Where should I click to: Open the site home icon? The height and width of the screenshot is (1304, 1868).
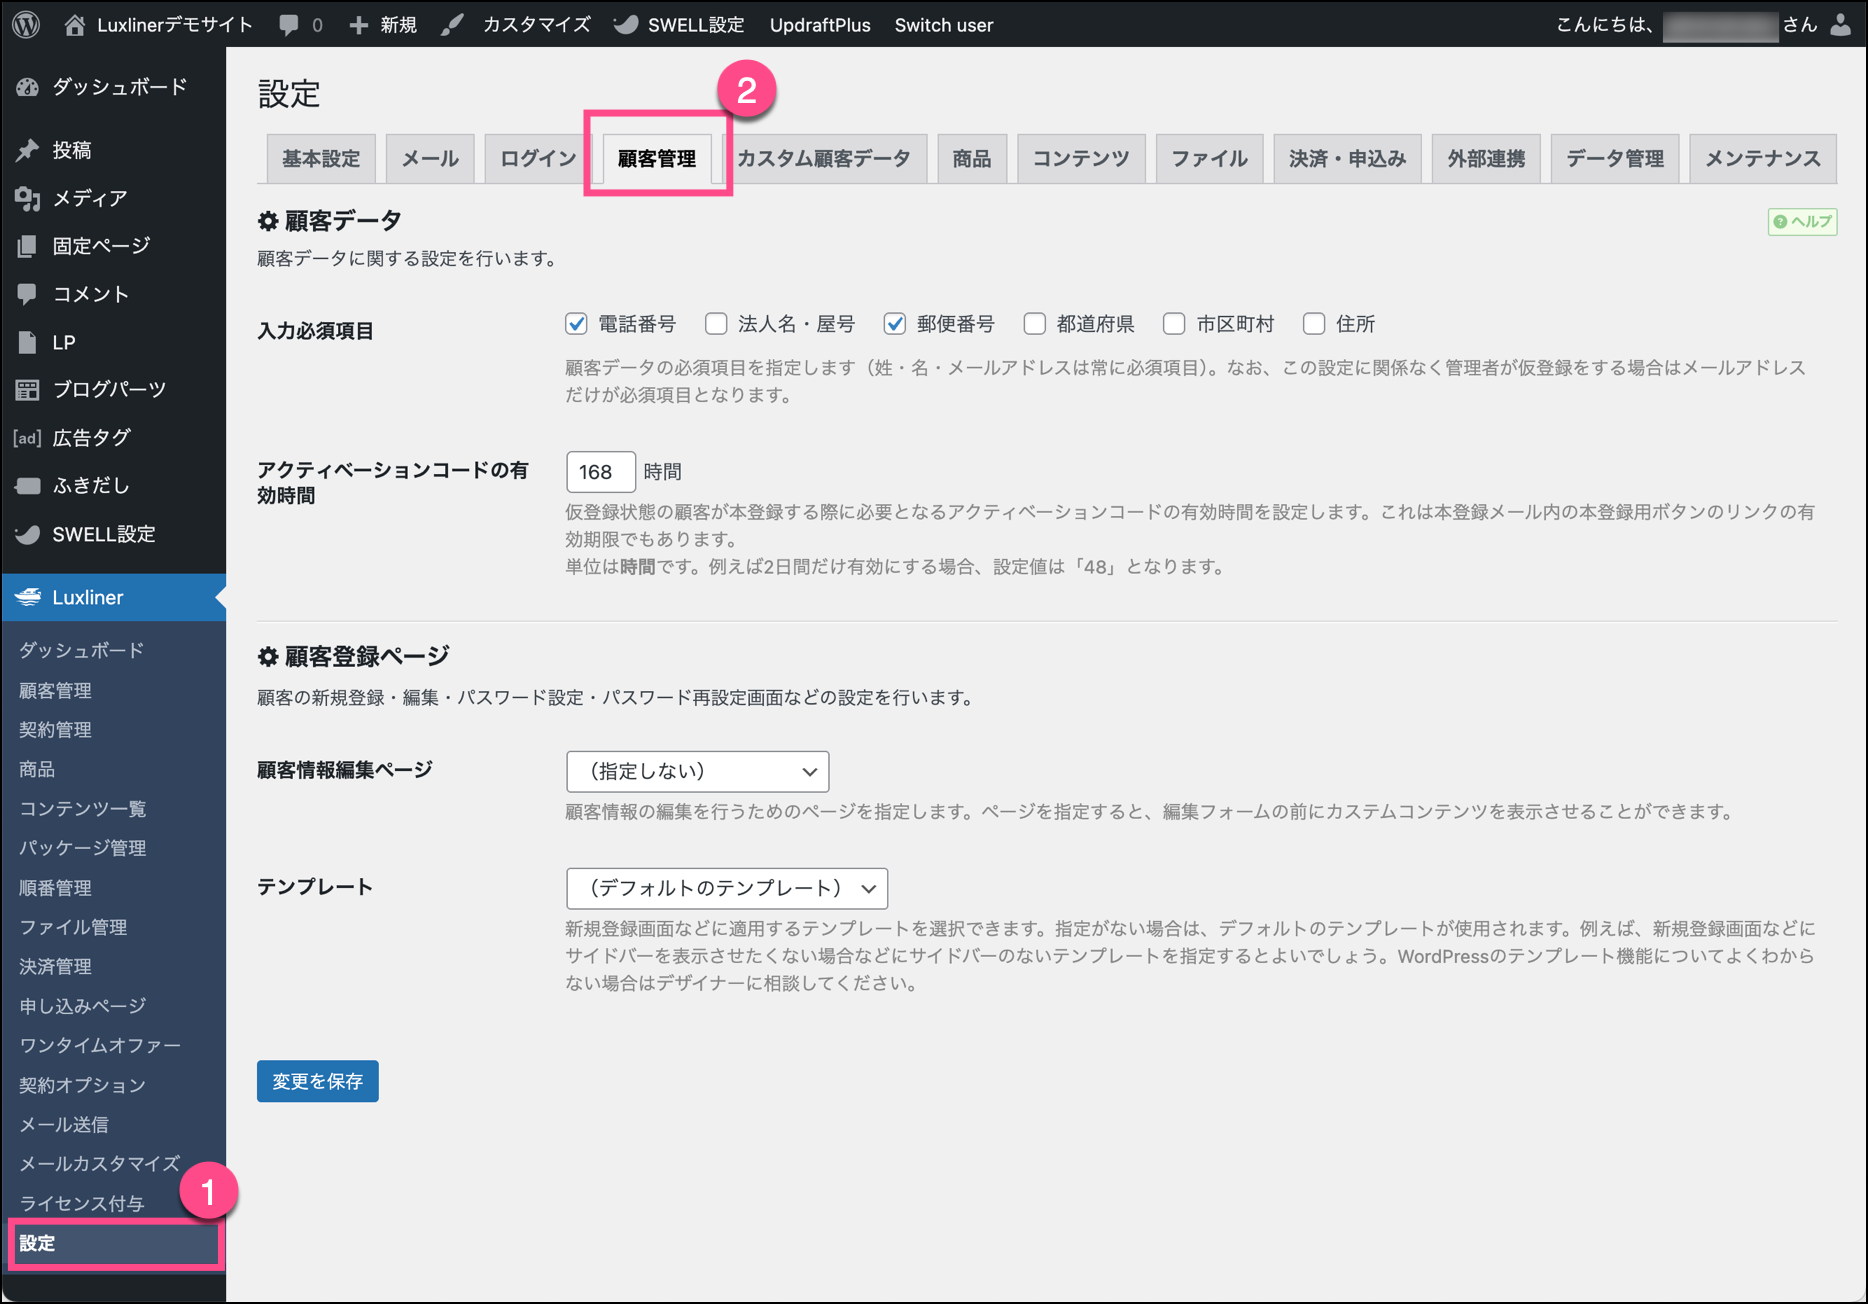pyautogui.click(x=75, y=25)
